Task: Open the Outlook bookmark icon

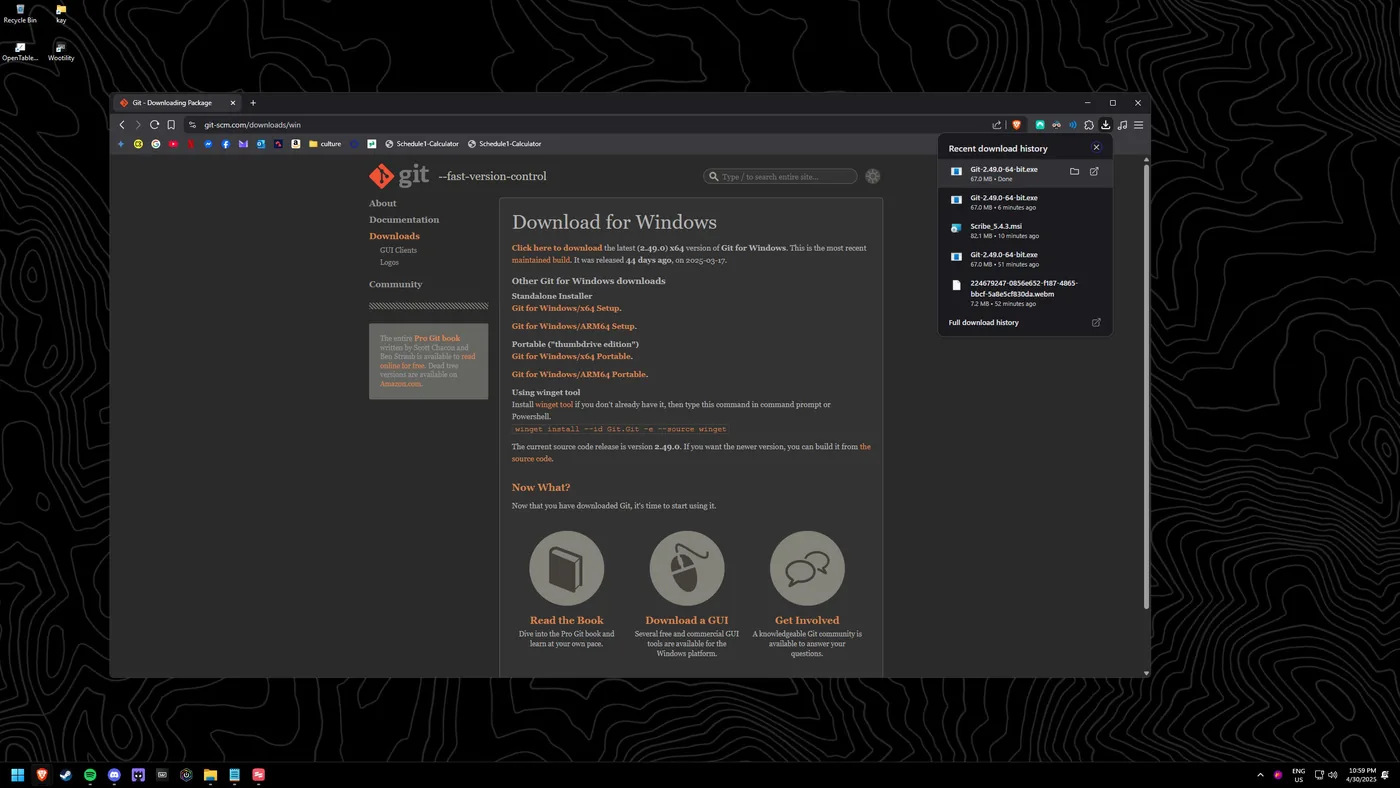Action: point(261,144)
